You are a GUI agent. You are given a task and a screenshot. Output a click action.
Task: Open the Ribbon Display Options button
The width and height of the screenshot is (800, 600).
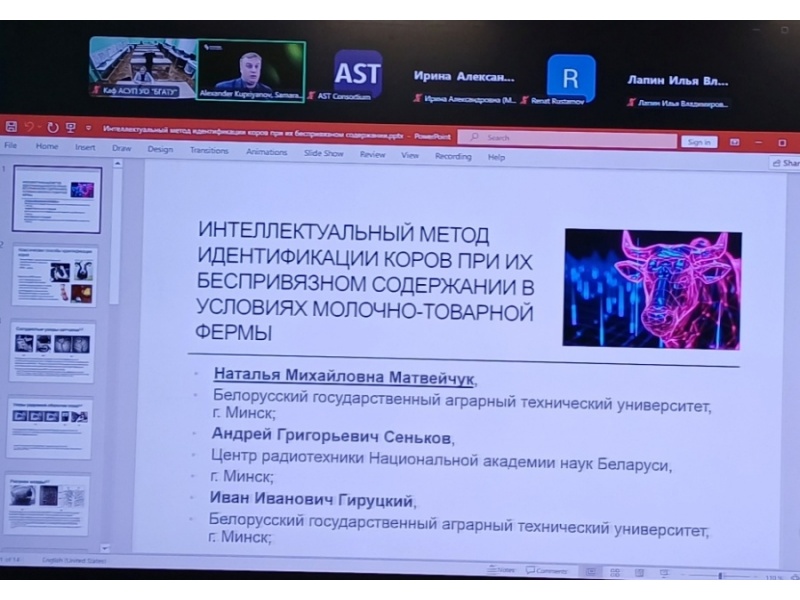pyautogui.click(x=735, y=143)
